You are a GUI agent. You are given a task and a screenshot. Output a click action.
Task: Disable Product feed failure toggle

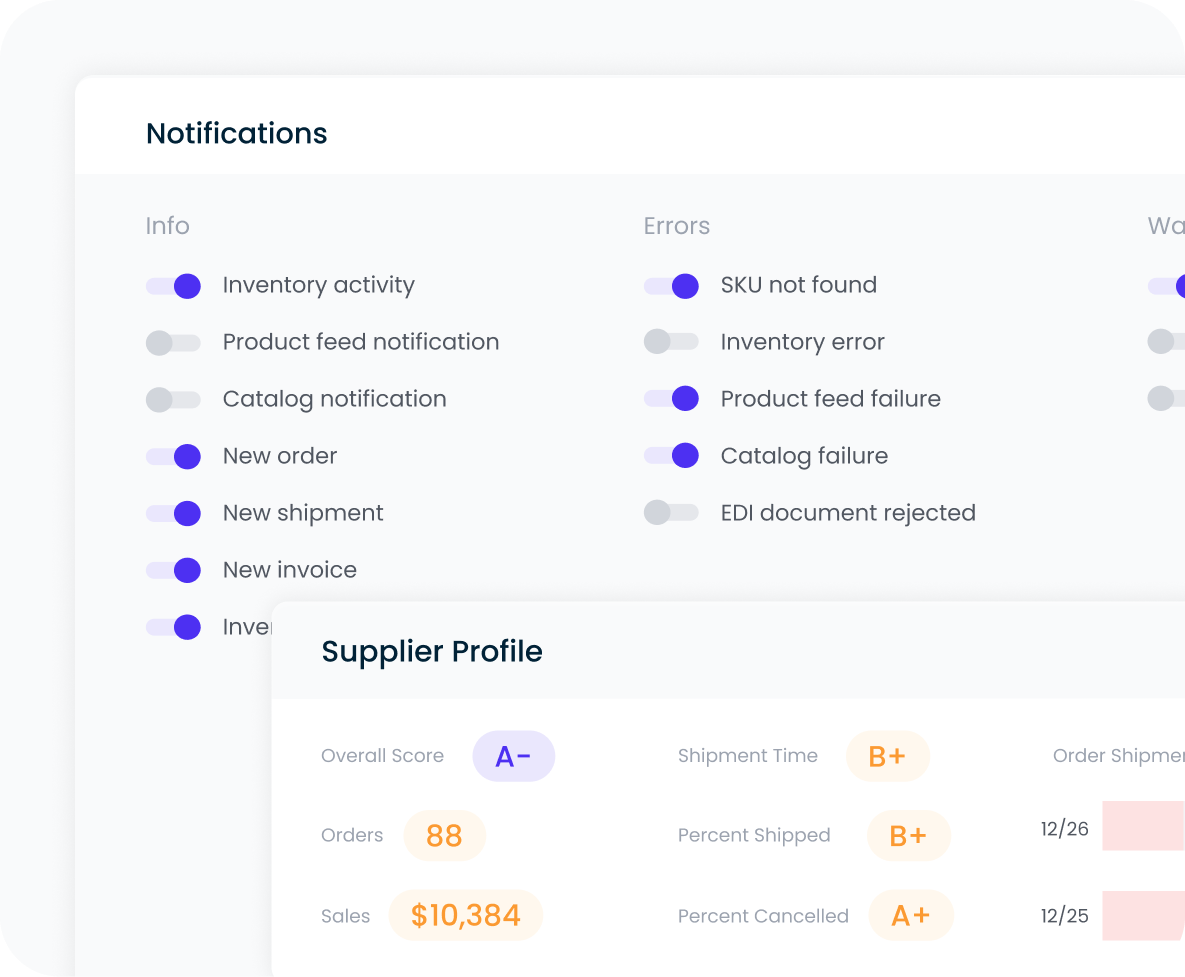(671, 400)
